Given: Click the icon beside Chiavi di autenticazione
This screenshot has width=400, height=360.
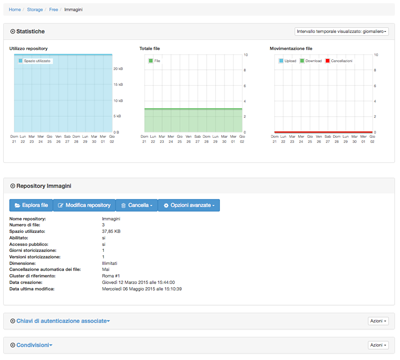Looking at the screenshot, I should (x=12, y=321).
